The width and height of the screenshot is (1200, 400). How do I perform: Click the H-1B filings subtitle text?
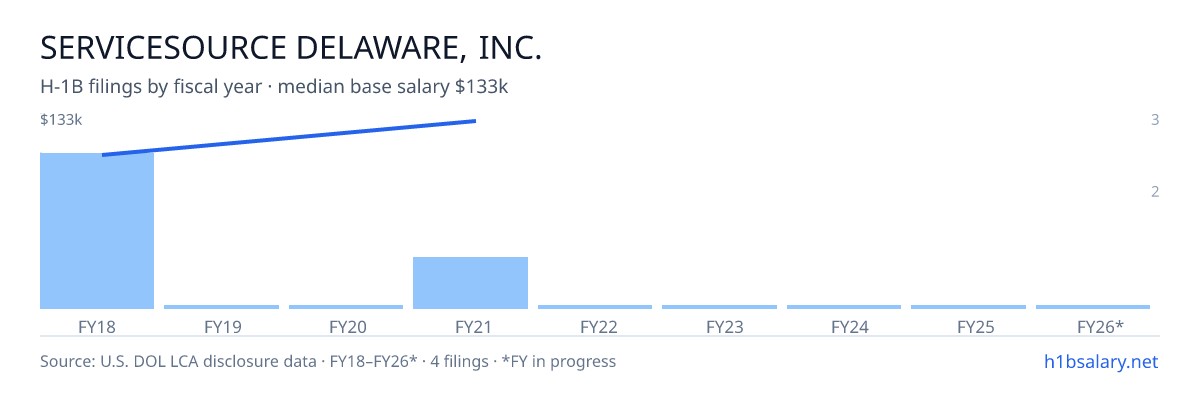pos(275,87)
